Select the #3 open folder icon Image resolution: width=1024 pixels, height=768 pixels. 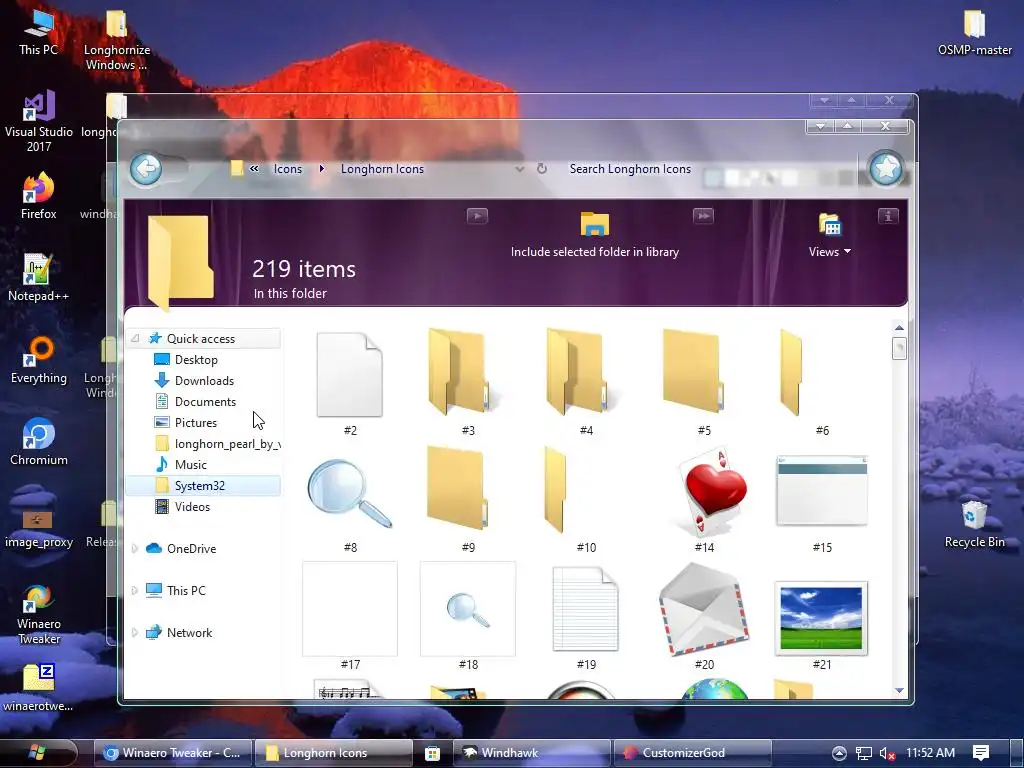coord(464,372)
